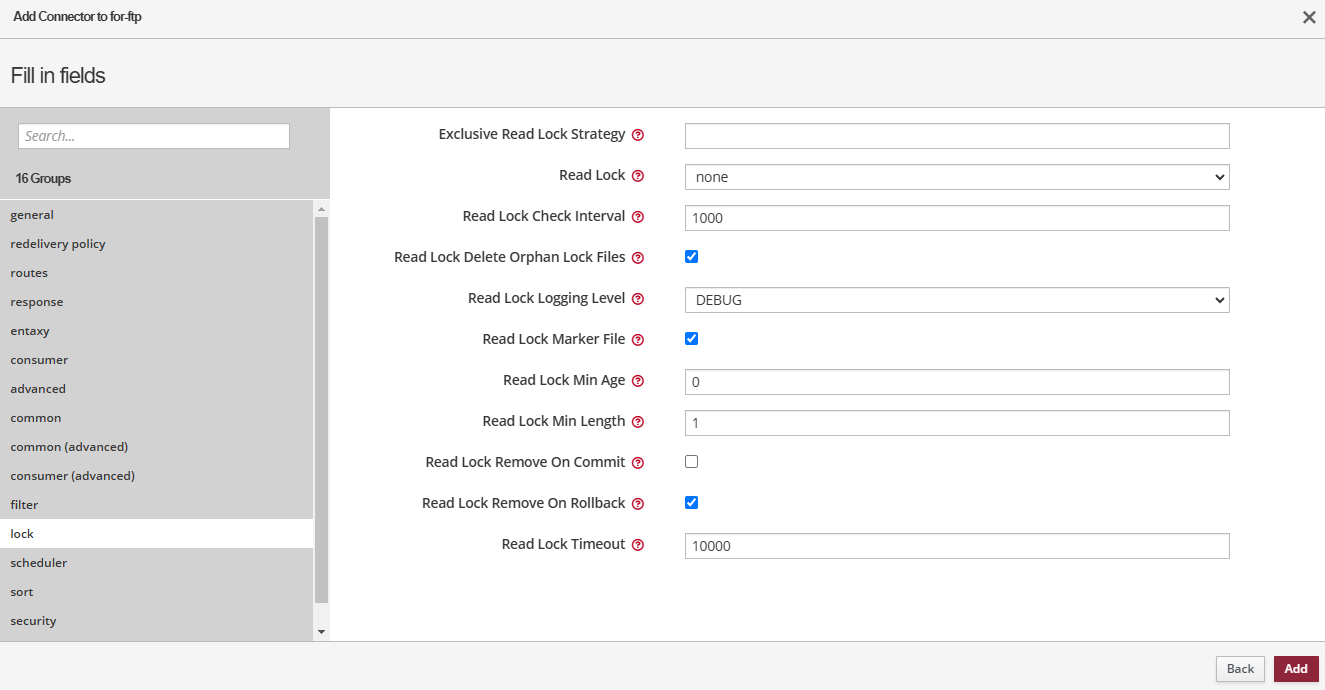Open help icon for Read Lock Check Interval

638,217
